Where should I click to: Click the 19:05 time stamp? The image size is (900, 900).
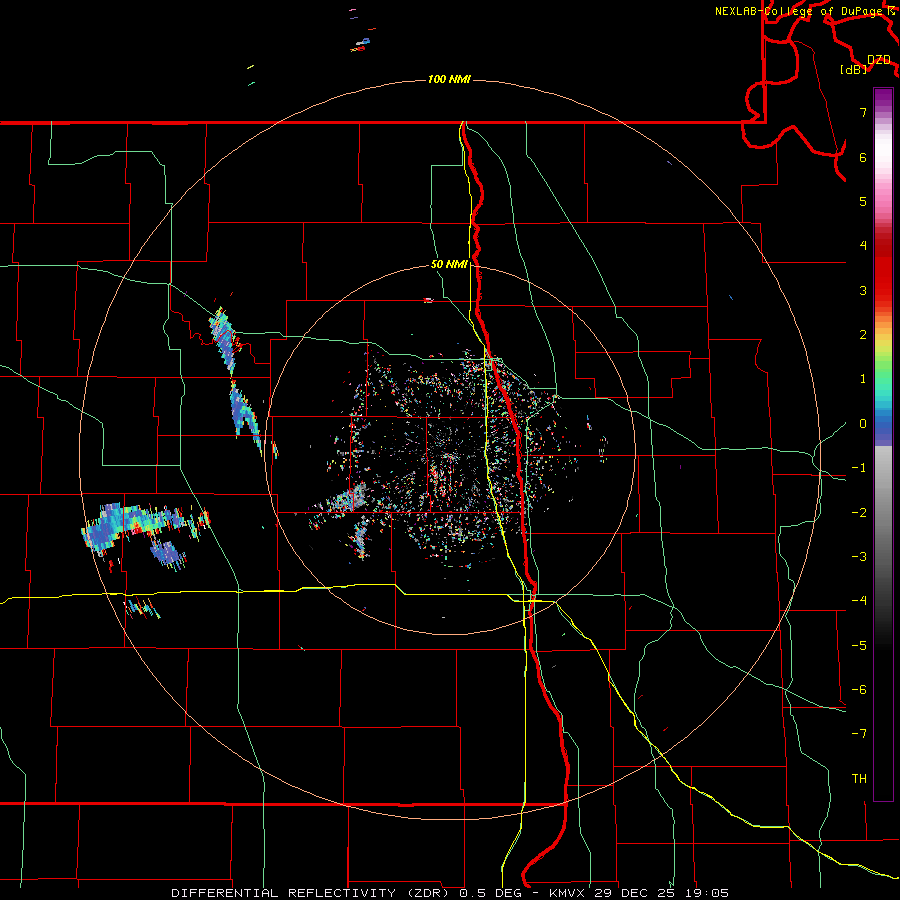(708, 893)
